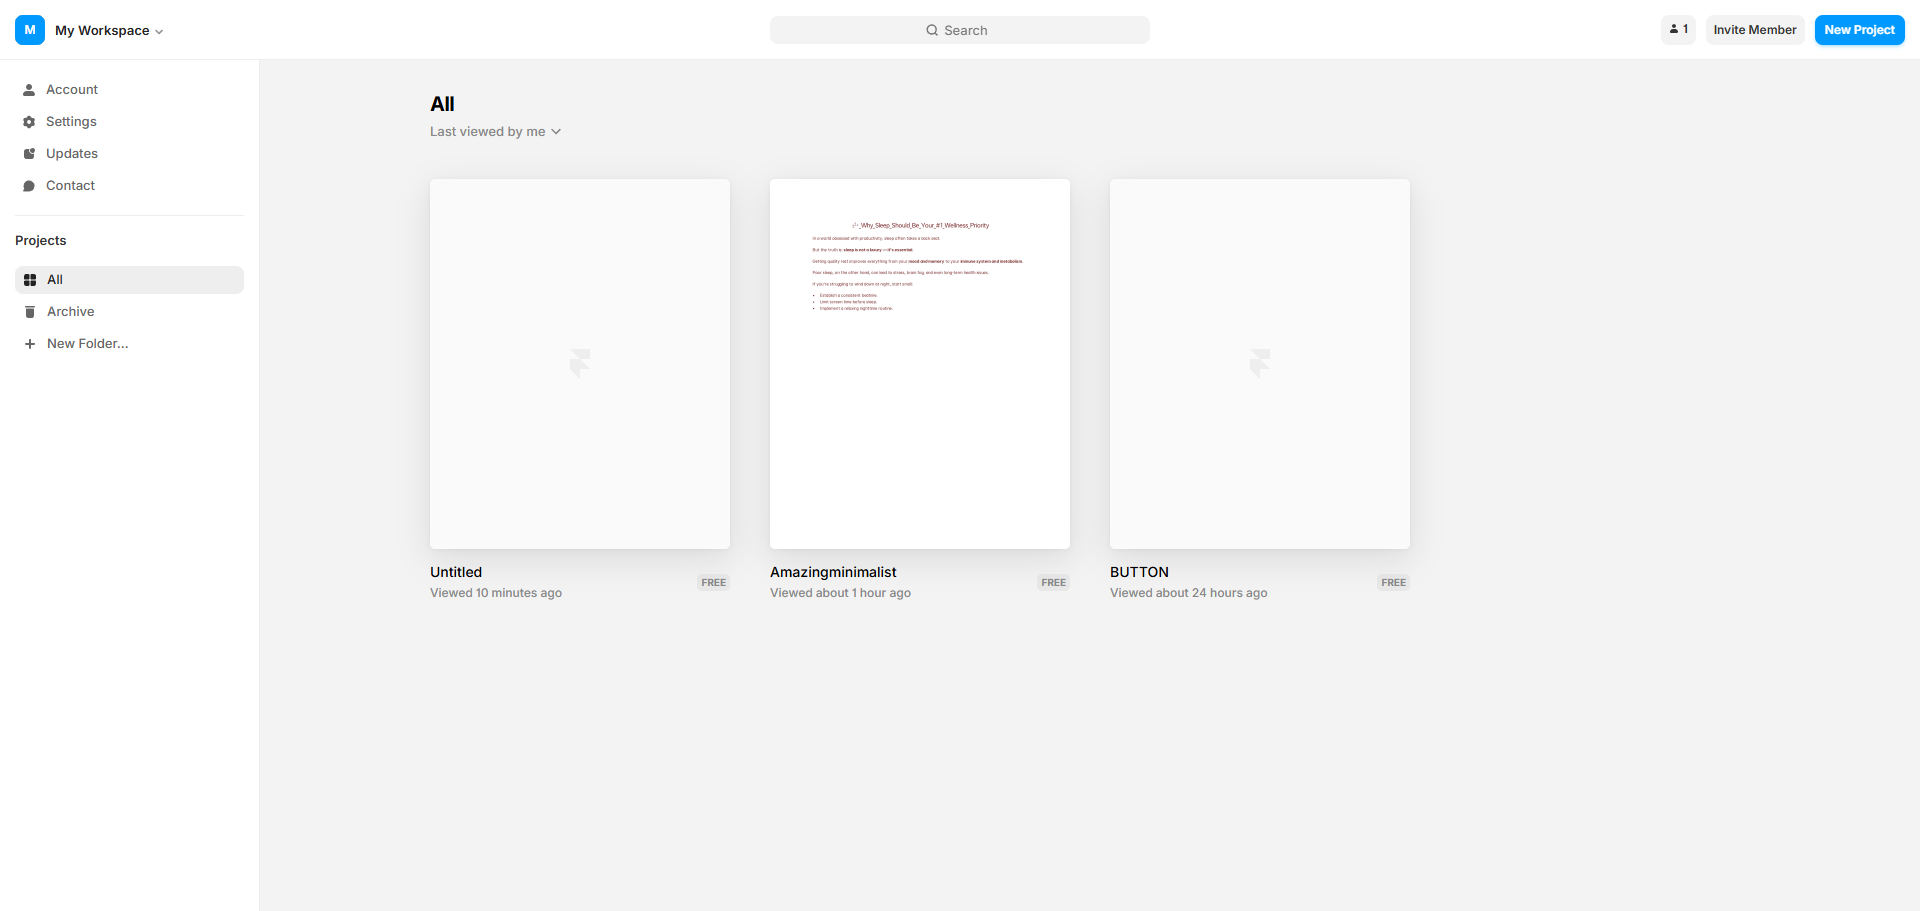Open Updates via its sidebar icon

tap(29, 154)
